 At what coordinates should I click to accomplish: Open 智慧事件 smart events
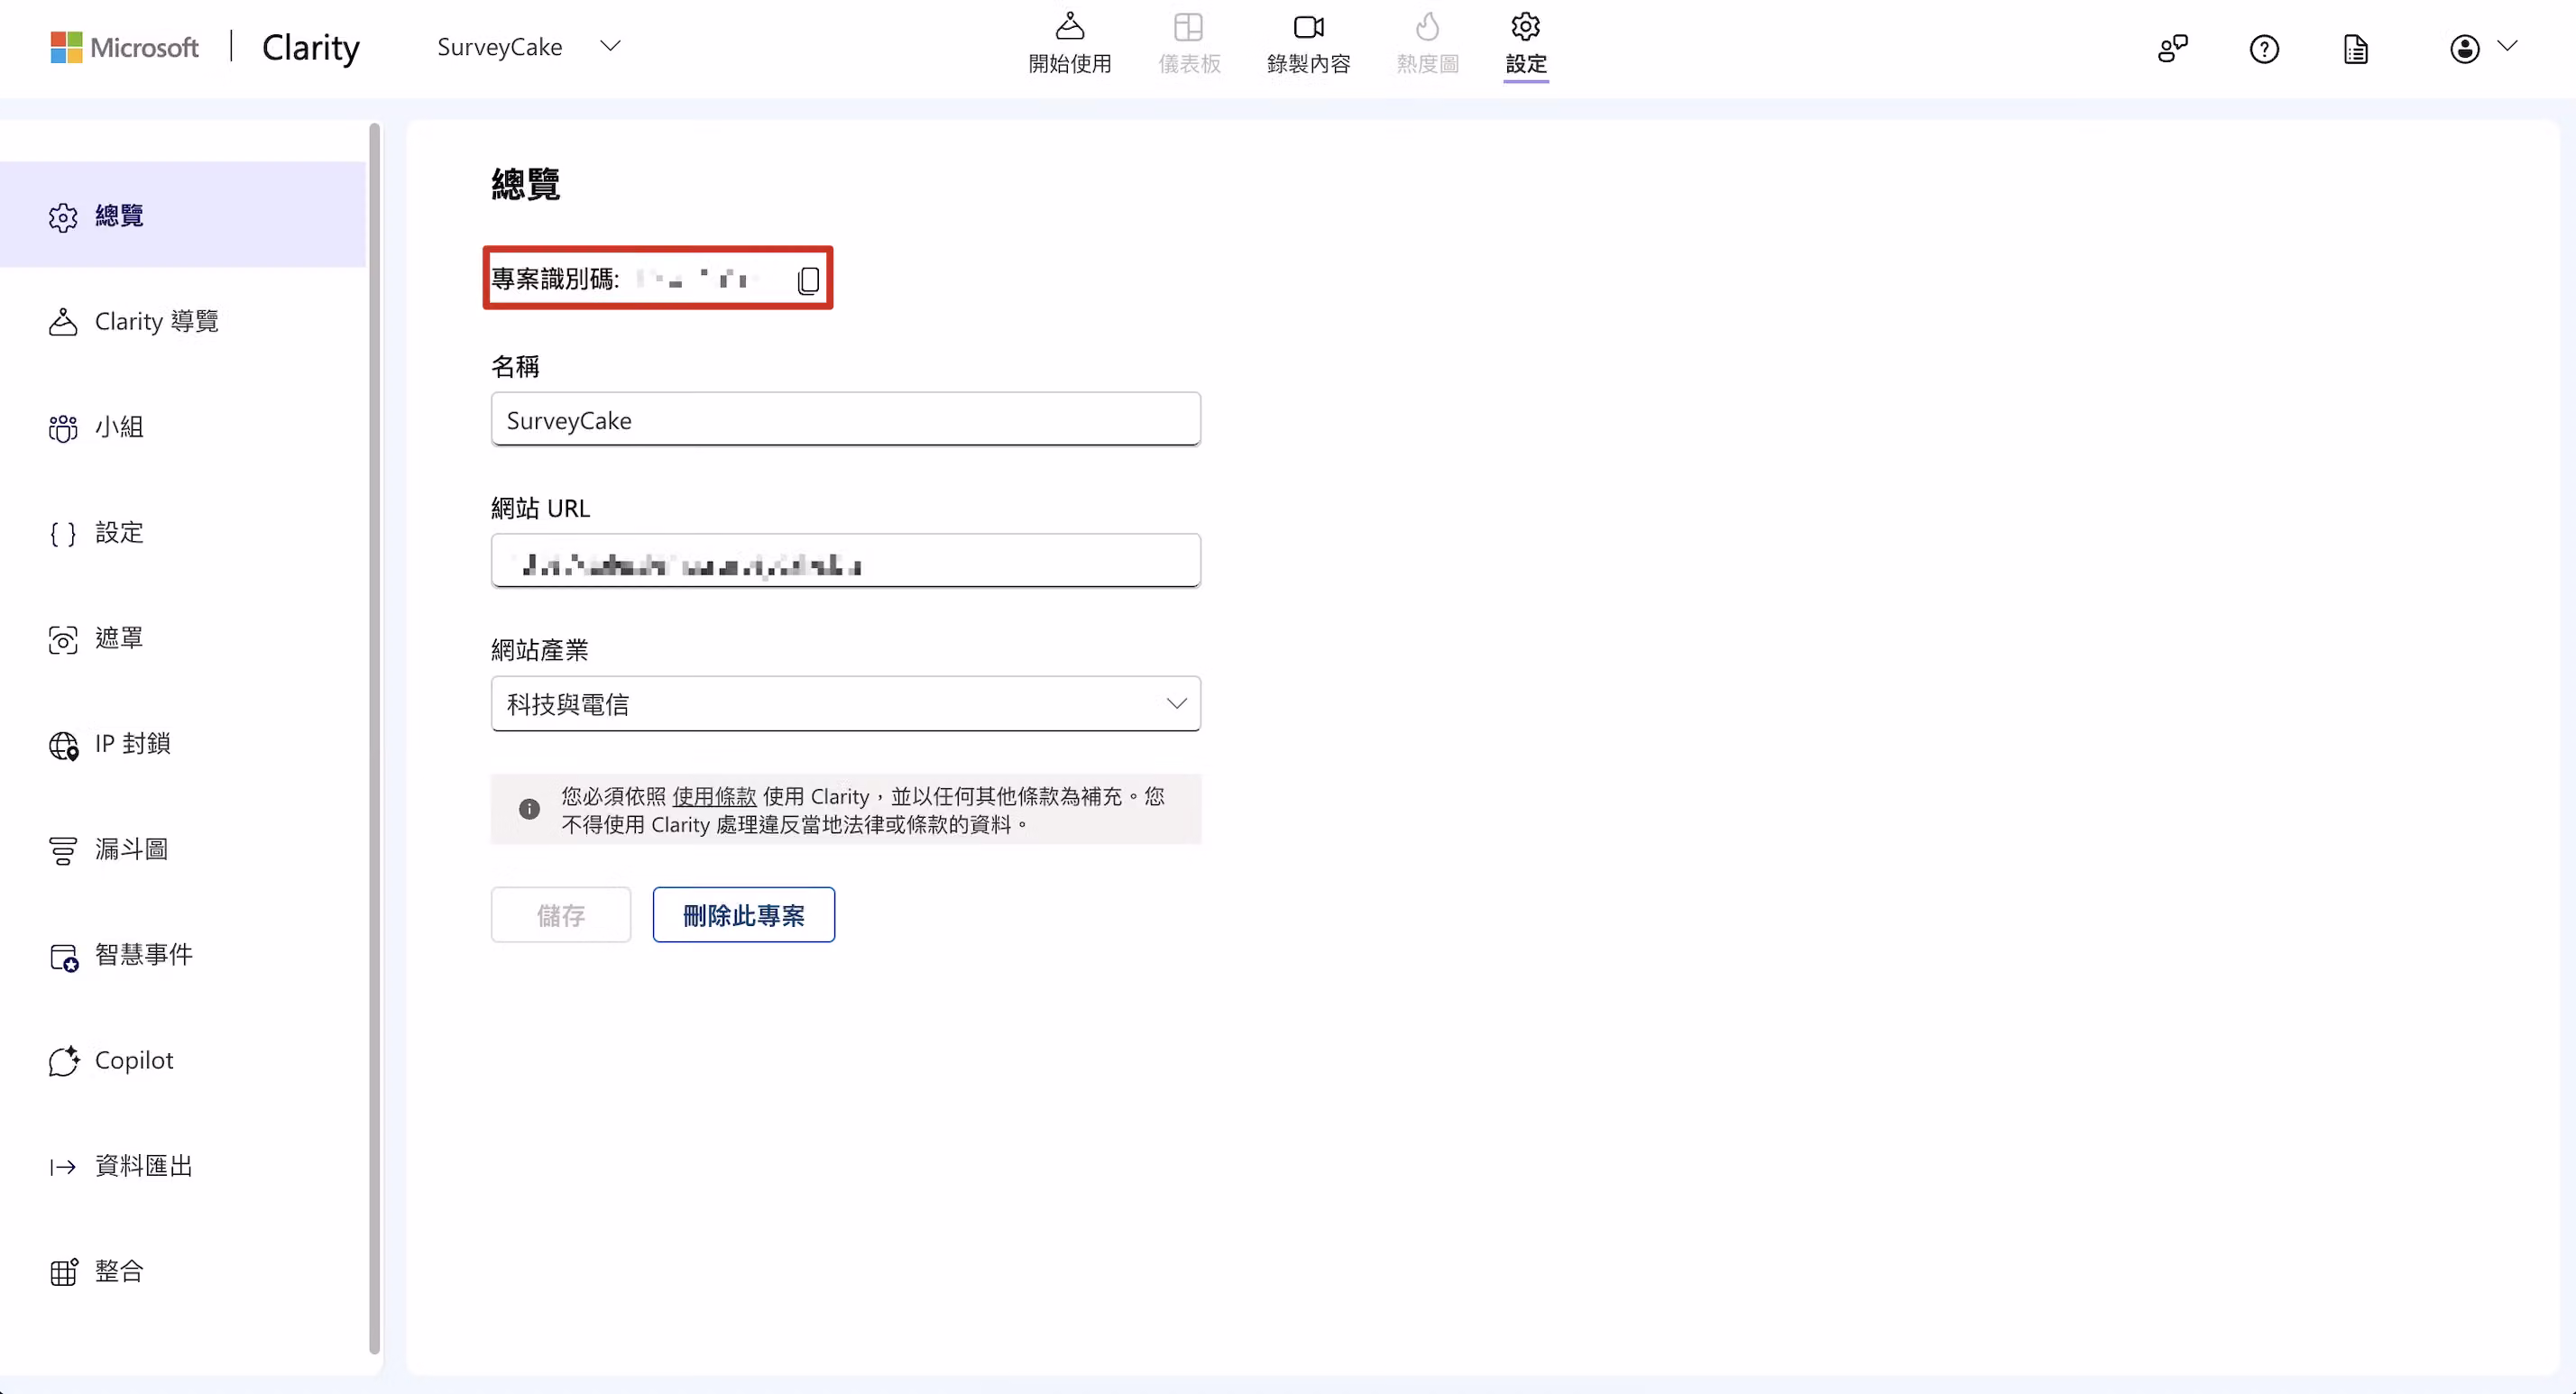[x=183, y=955]
